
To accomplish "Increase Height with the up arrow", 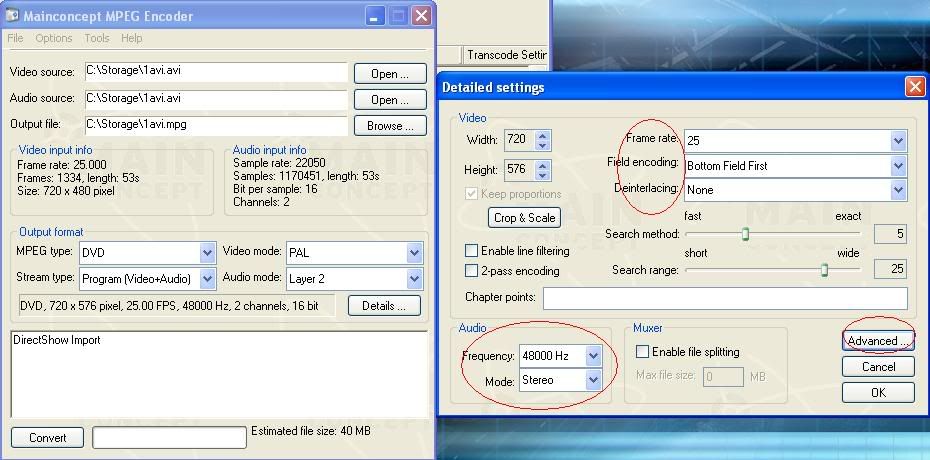I will [x=543, y=165].
